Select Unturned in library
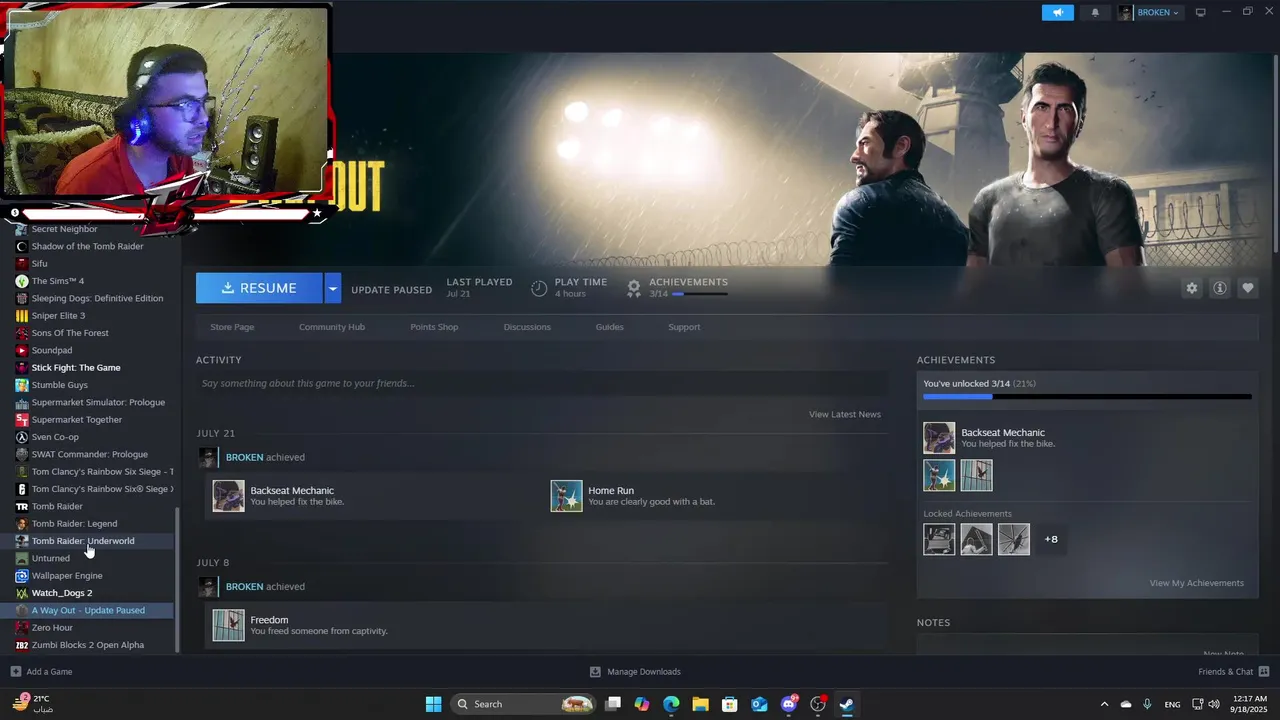Screen dimensions: 1280x720 pyautogui.click(x=51, y=558)
